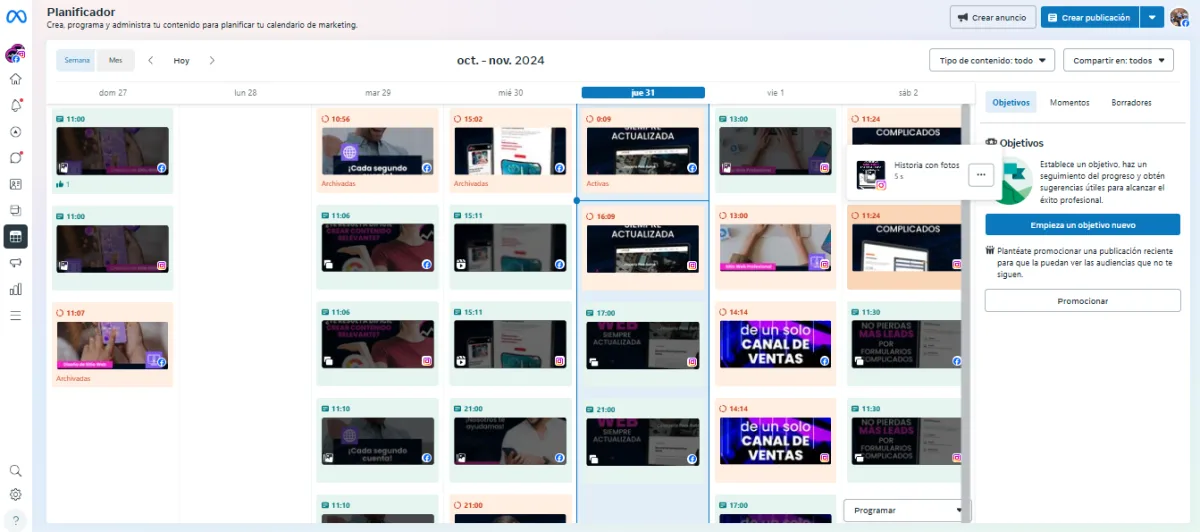The height and width of the screenshot is (532, 1200).
Task: Open the Insights bar chart icon
Action: (x=15, y=289)
